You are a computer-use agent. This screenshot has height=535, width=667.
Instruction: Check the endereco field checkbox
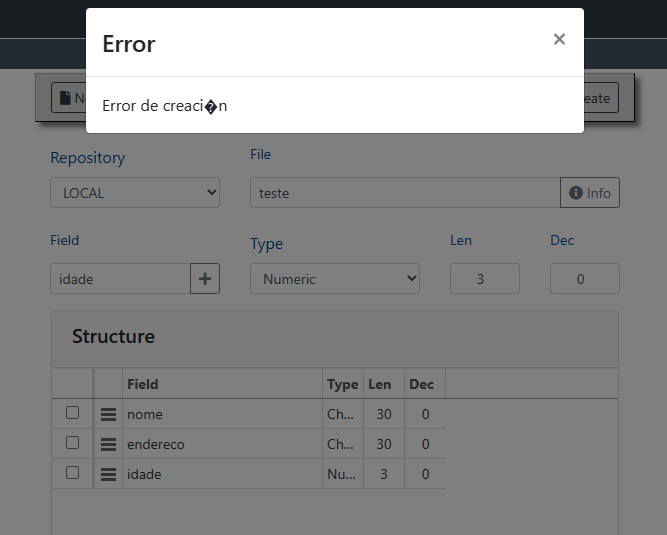(x=72, y=443)
